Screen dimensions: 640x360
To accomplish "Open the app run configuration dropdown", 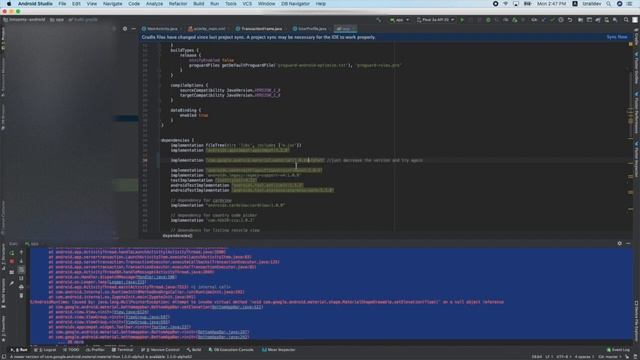I will click(400, 20).
